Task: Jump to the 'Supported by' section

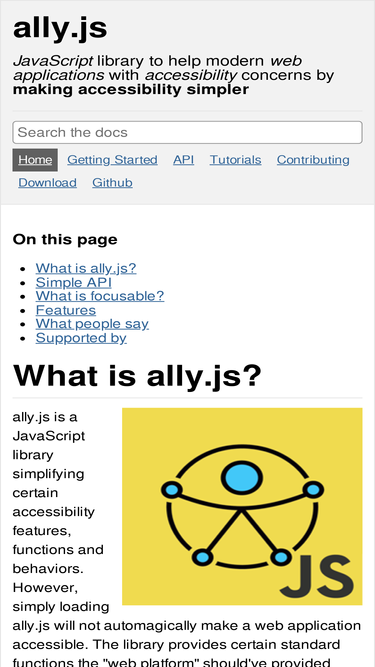Action: click(81, 338)
